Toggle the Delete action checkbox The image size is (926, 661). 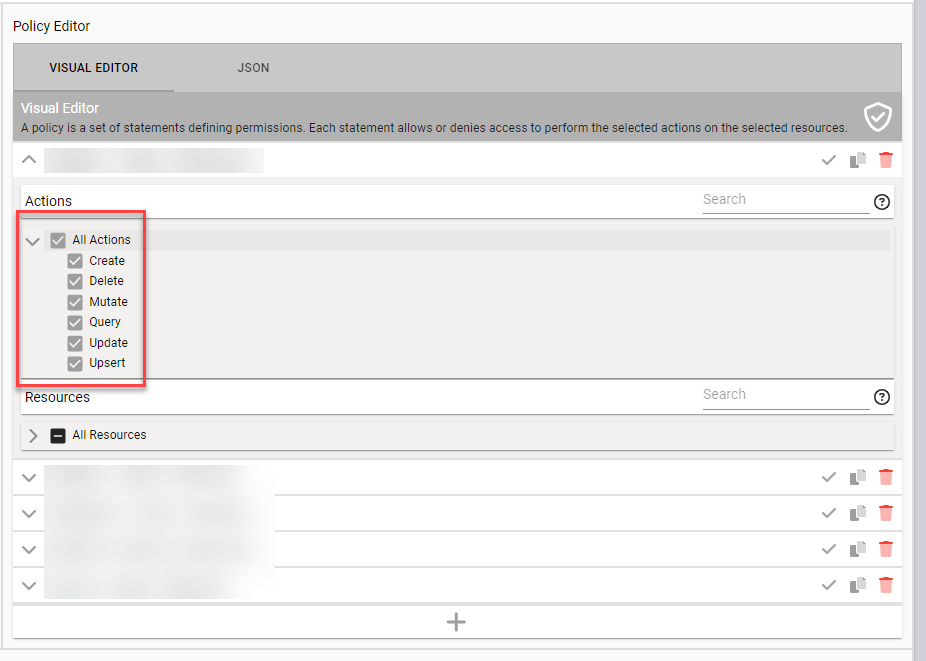tap(75, 281)
